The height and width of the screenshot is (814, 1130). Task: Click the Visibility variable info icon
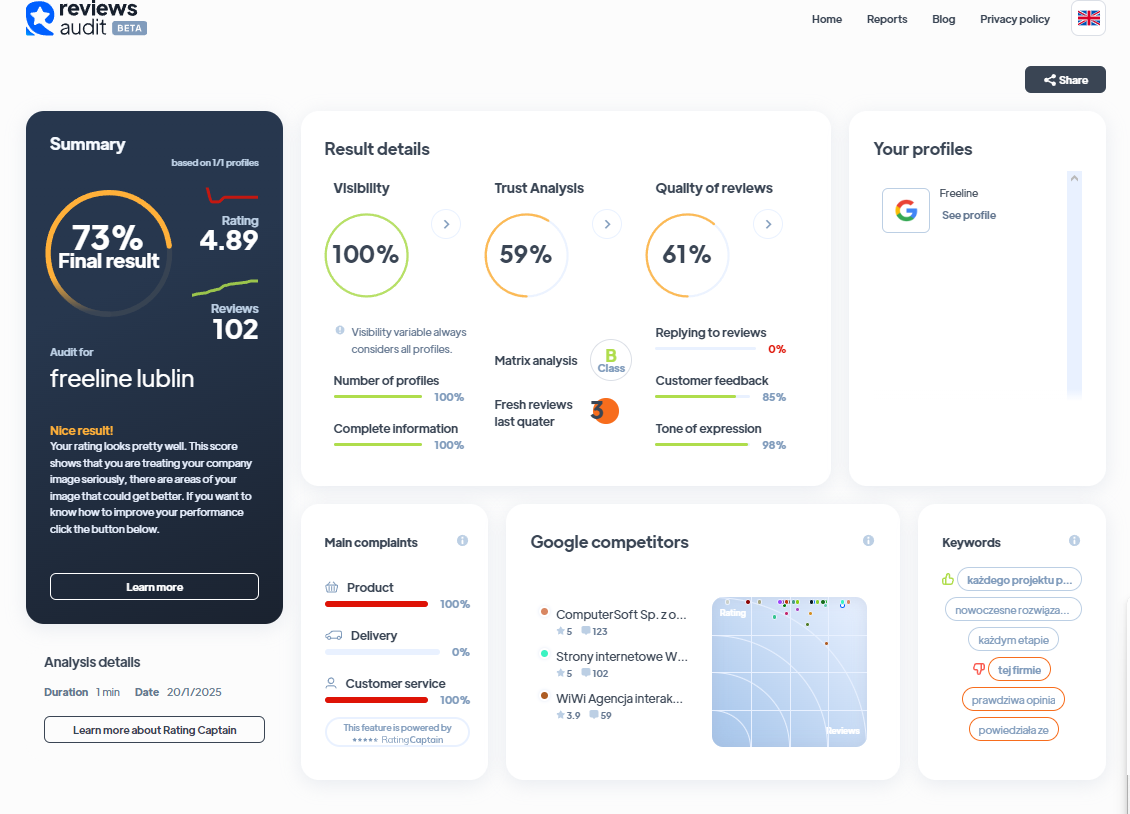click(x=339, y=331)
